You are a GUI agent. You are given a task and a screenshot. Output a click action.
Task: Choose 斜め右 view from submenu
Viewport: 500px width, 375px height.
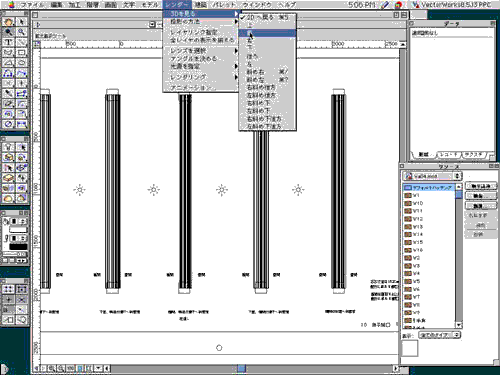coord(267,72)
